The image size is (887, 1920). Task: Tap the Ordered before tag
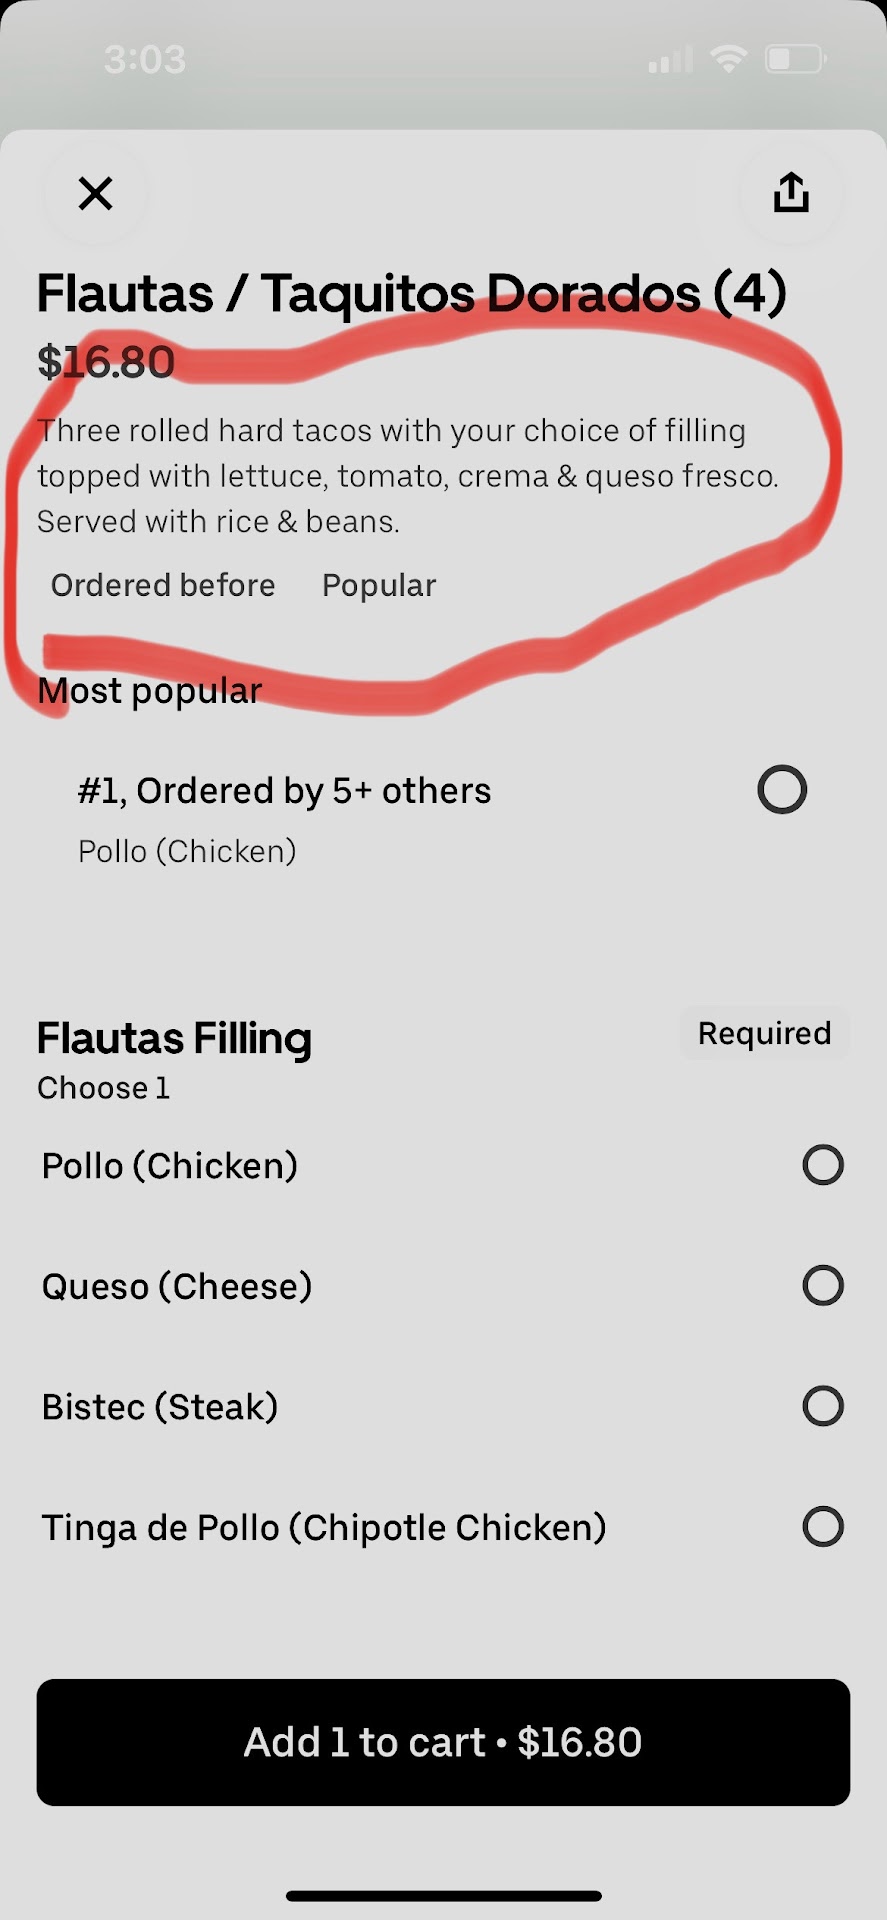coord(163,585)
